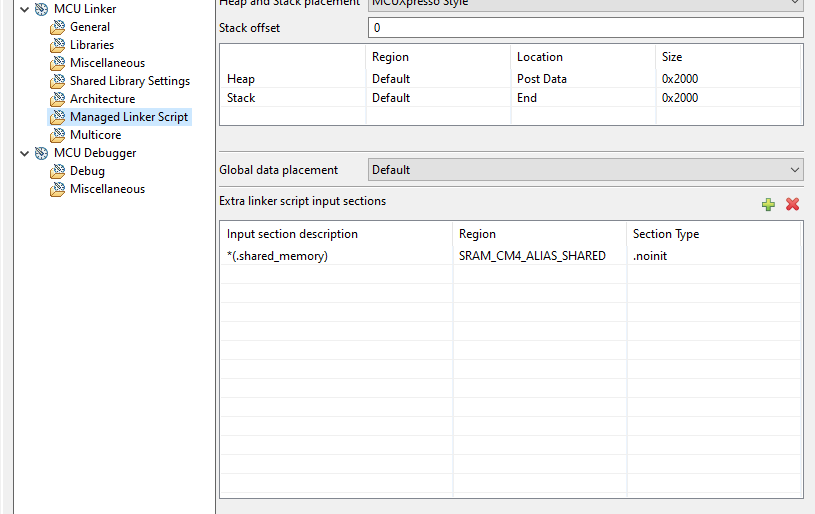Viewport: 815px width, 514px height.
Task: Click into the Stack offset field
Action: pyautogui.click(x=586, y=28)
